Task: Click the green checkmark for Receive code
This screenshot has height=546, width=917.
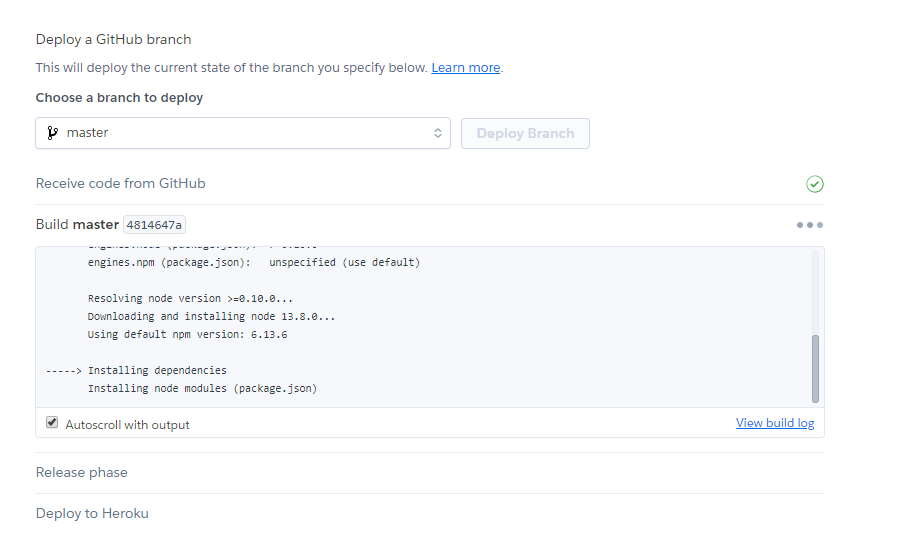Action: pyautogui.click(x=815, y=184)
